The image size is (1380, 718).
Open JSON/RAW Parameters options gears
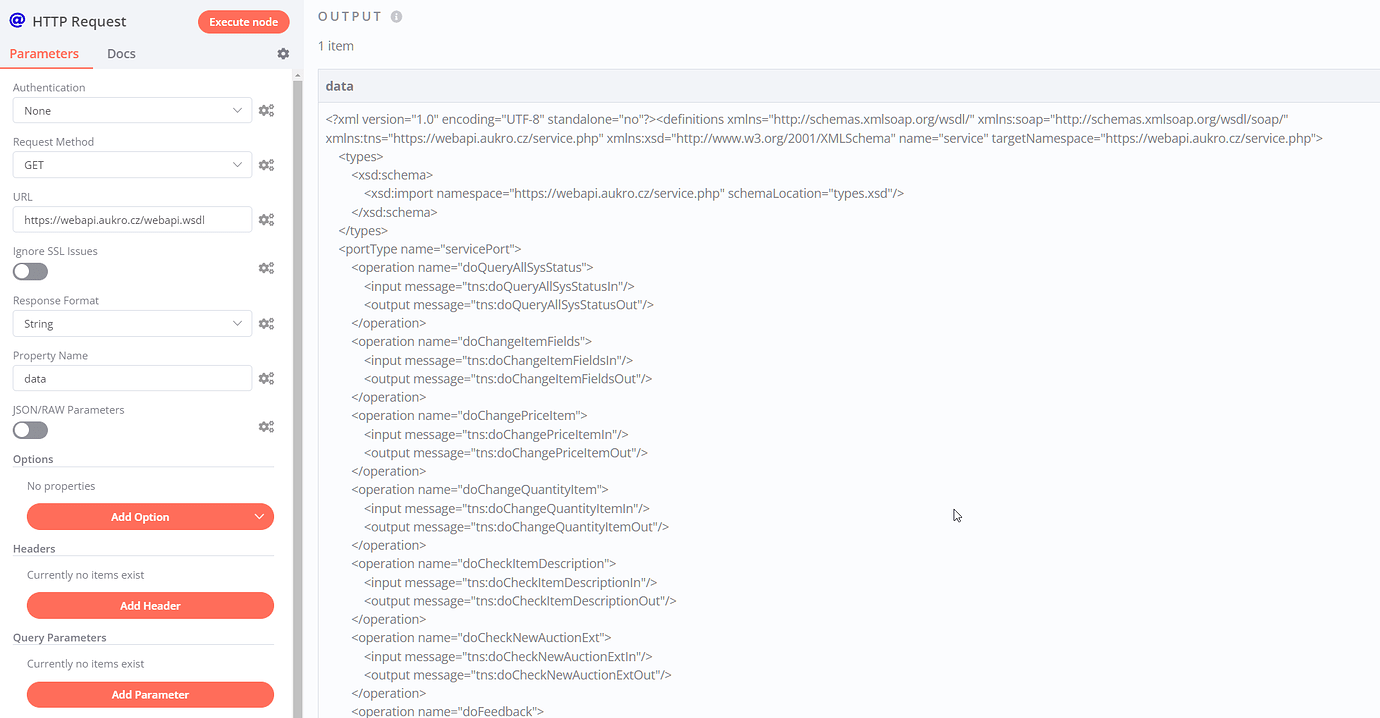pos(266,427)
